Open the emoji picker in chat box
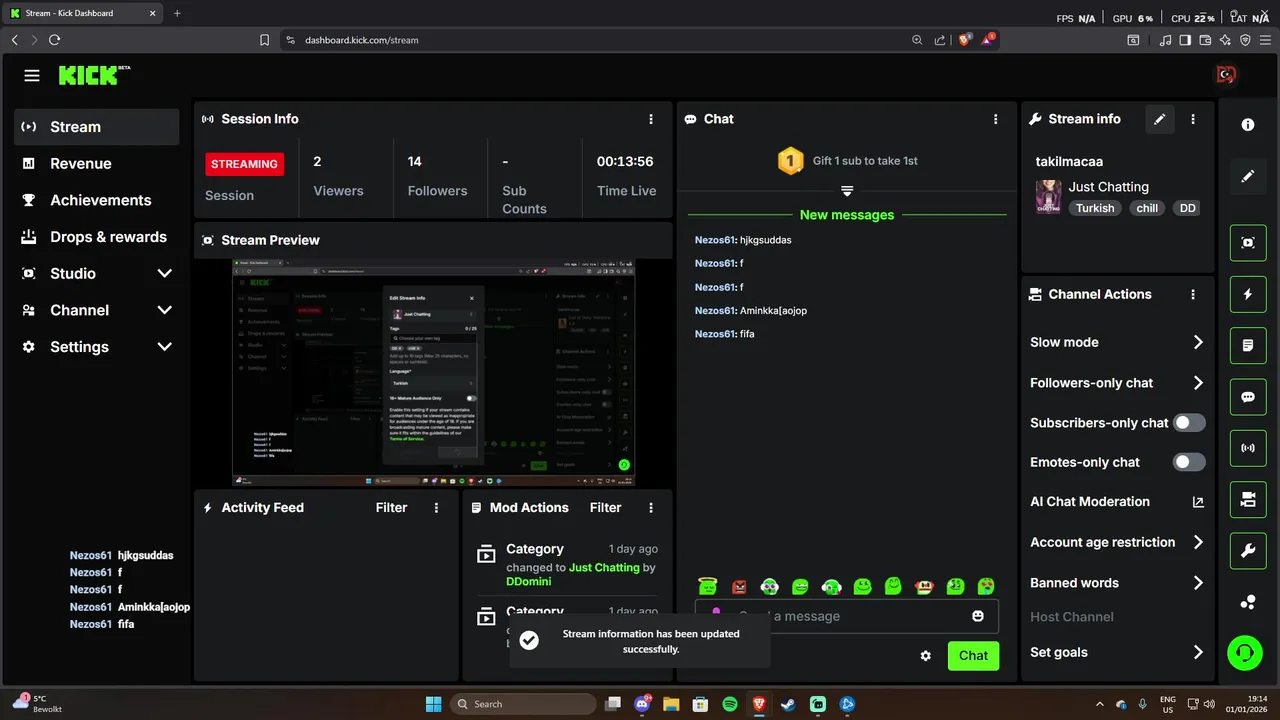This screenshot has height=720, width=1280. click(x=978, y=616)
